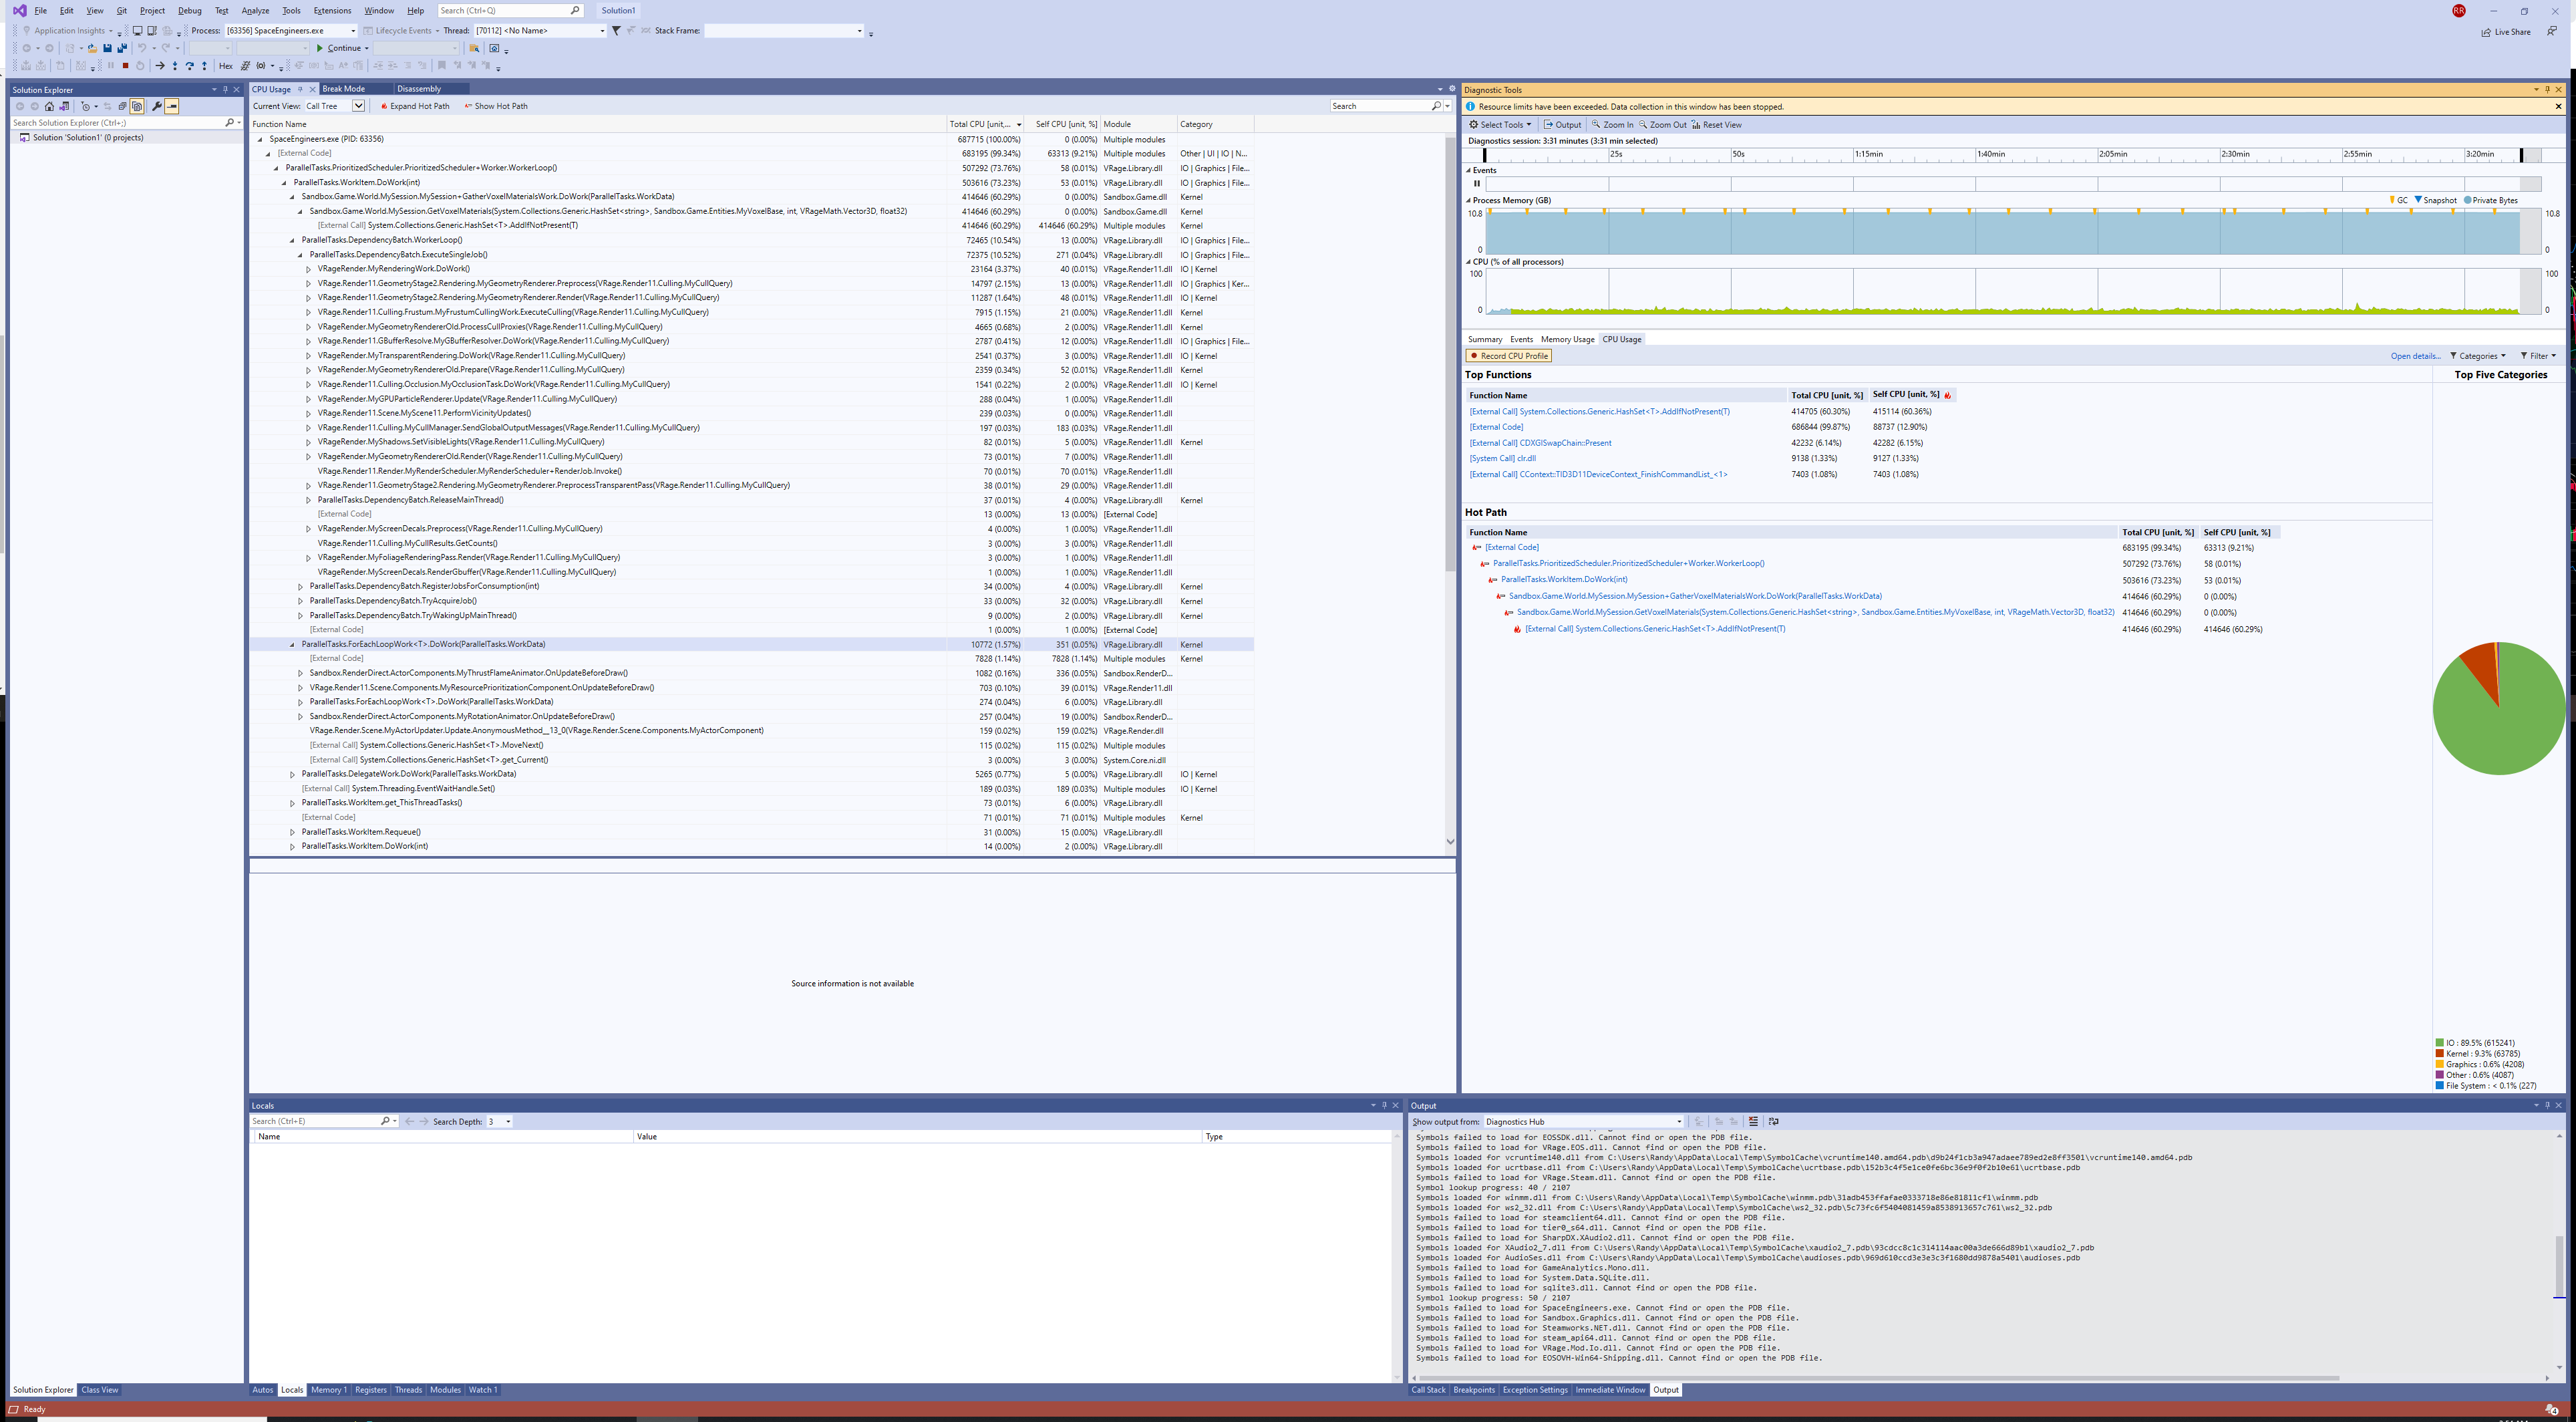Toggle Auto Hide pin of Diagnostic Tools
This screenshot has height=1422, width=2576.
tap(2548, 90)
